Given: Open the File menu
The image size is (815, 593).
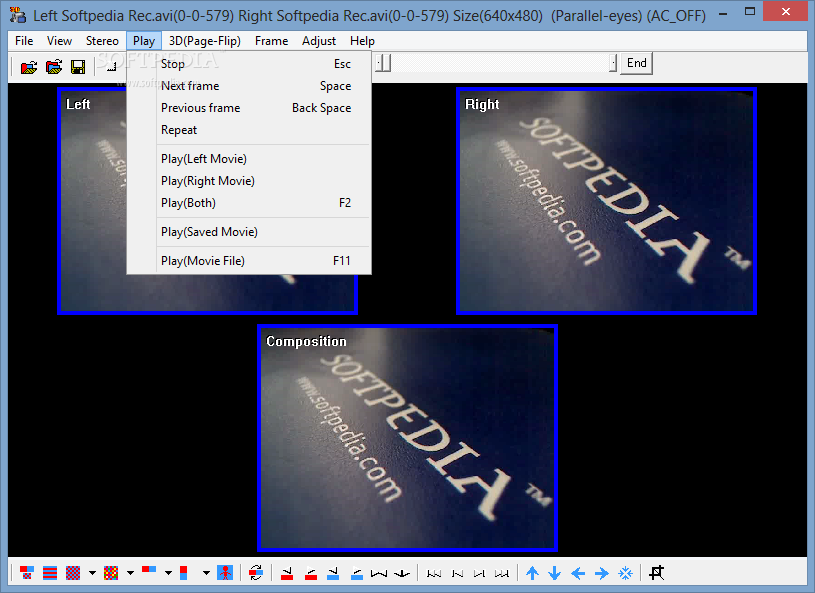Looking at the screenshot, I should pos(24,41).
